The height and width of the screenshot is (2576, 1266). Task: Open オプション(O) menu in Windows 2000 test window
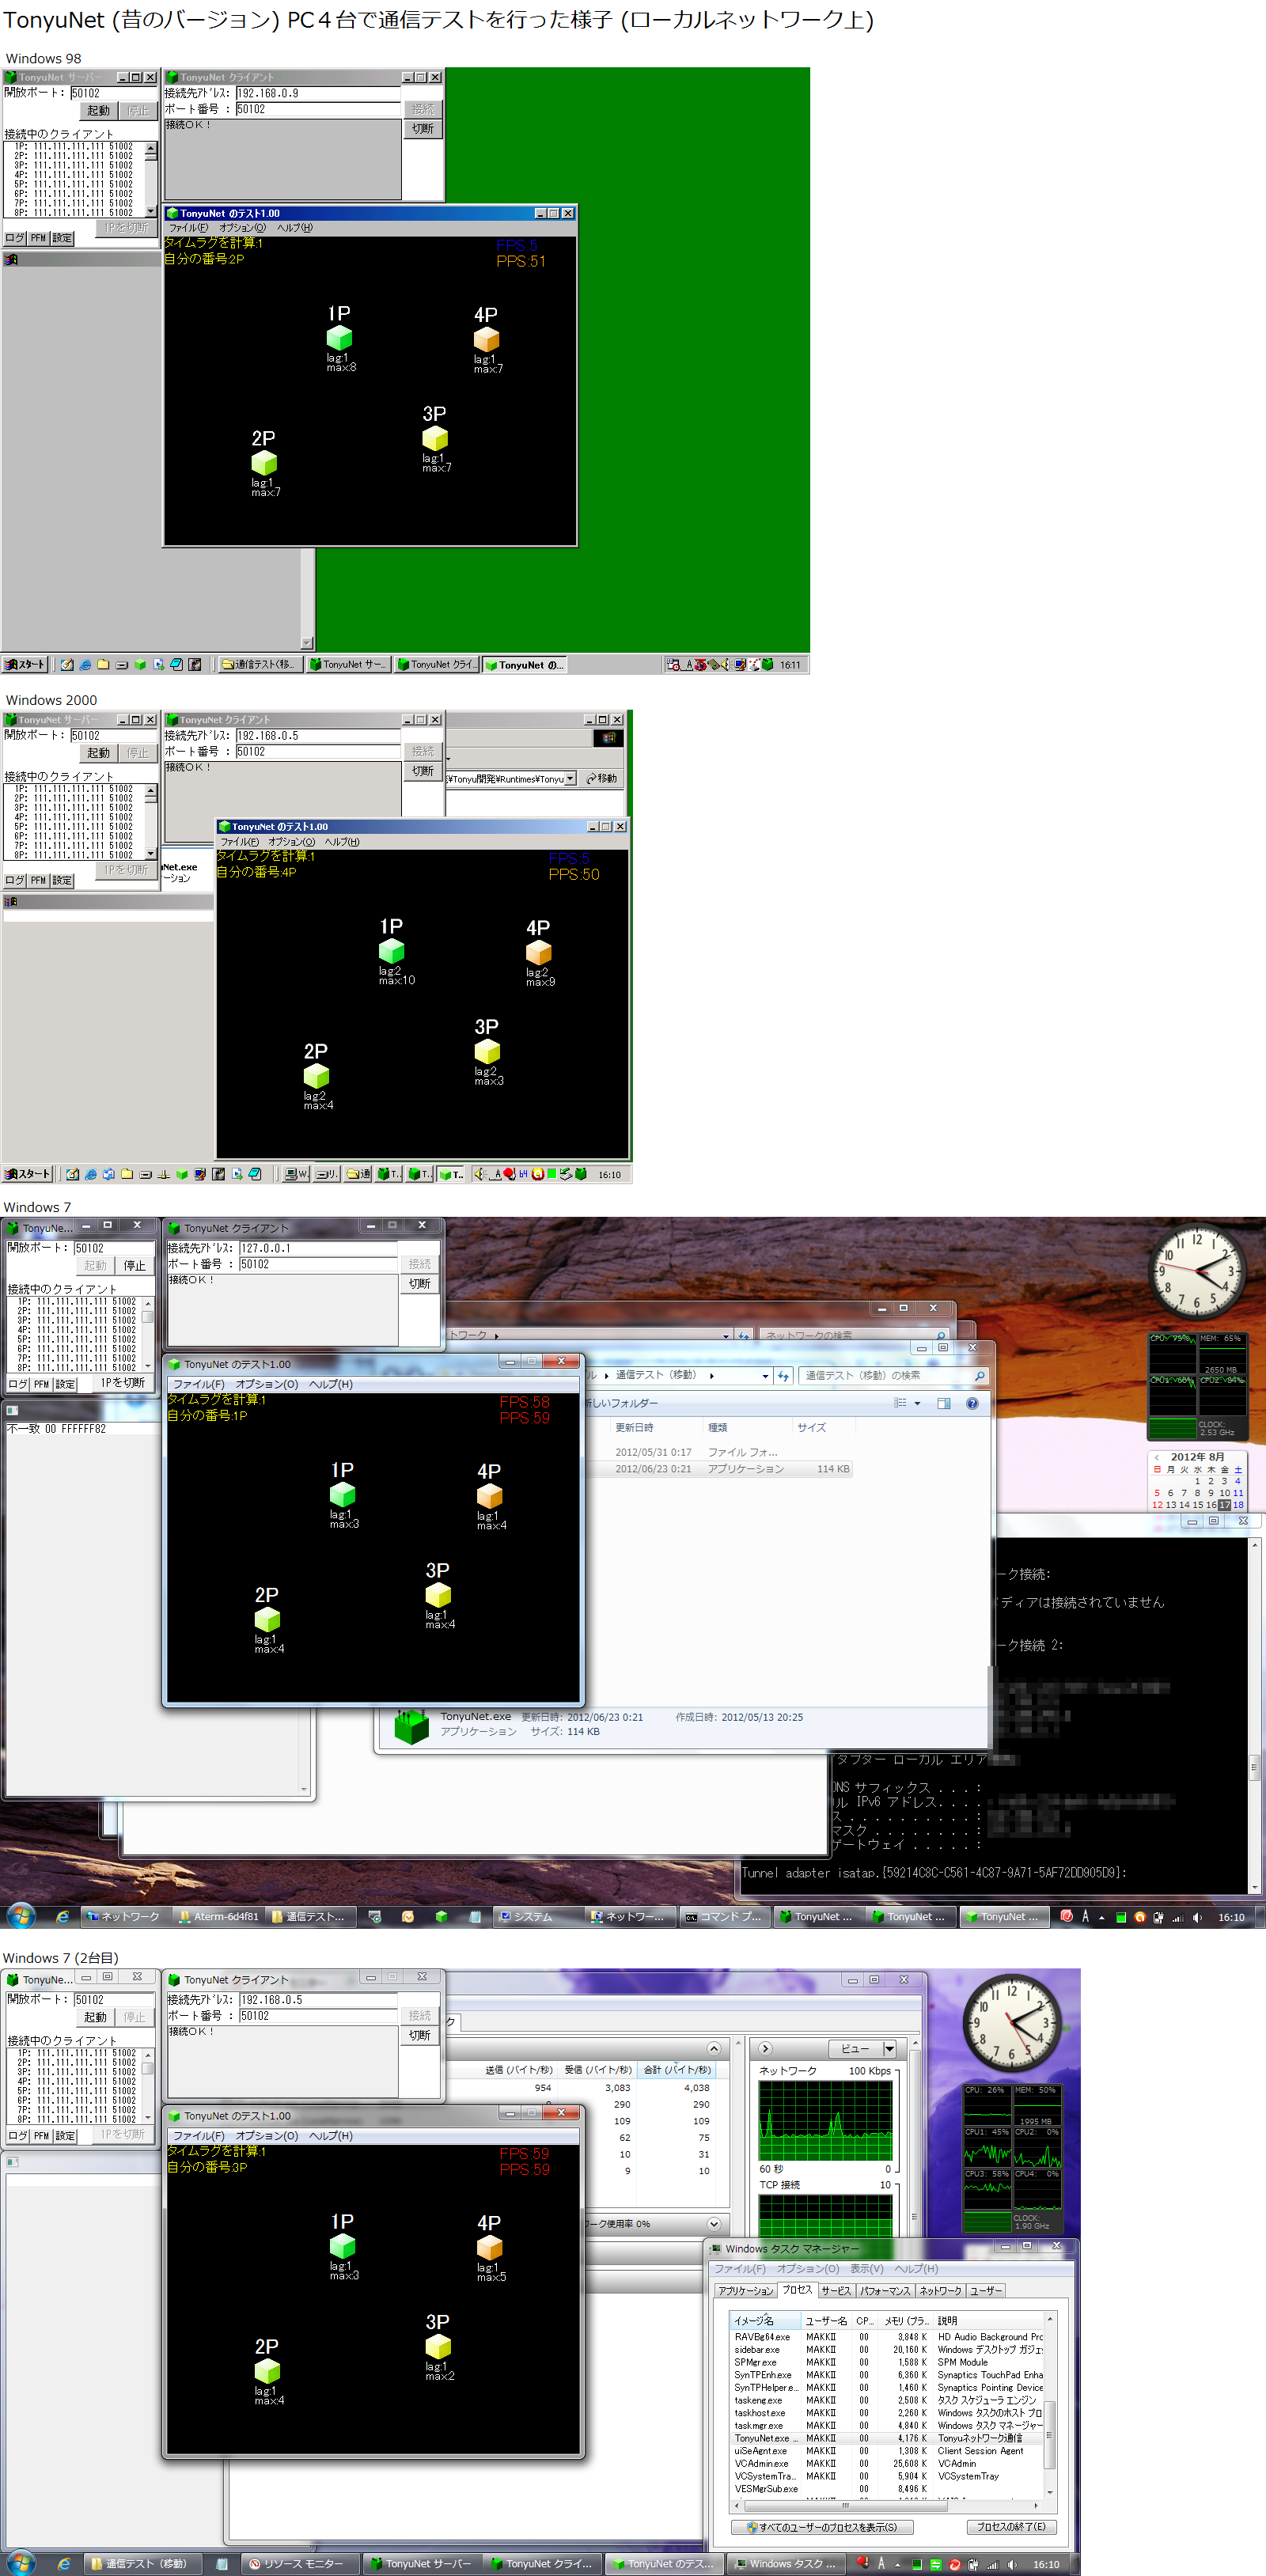[291, 842]
